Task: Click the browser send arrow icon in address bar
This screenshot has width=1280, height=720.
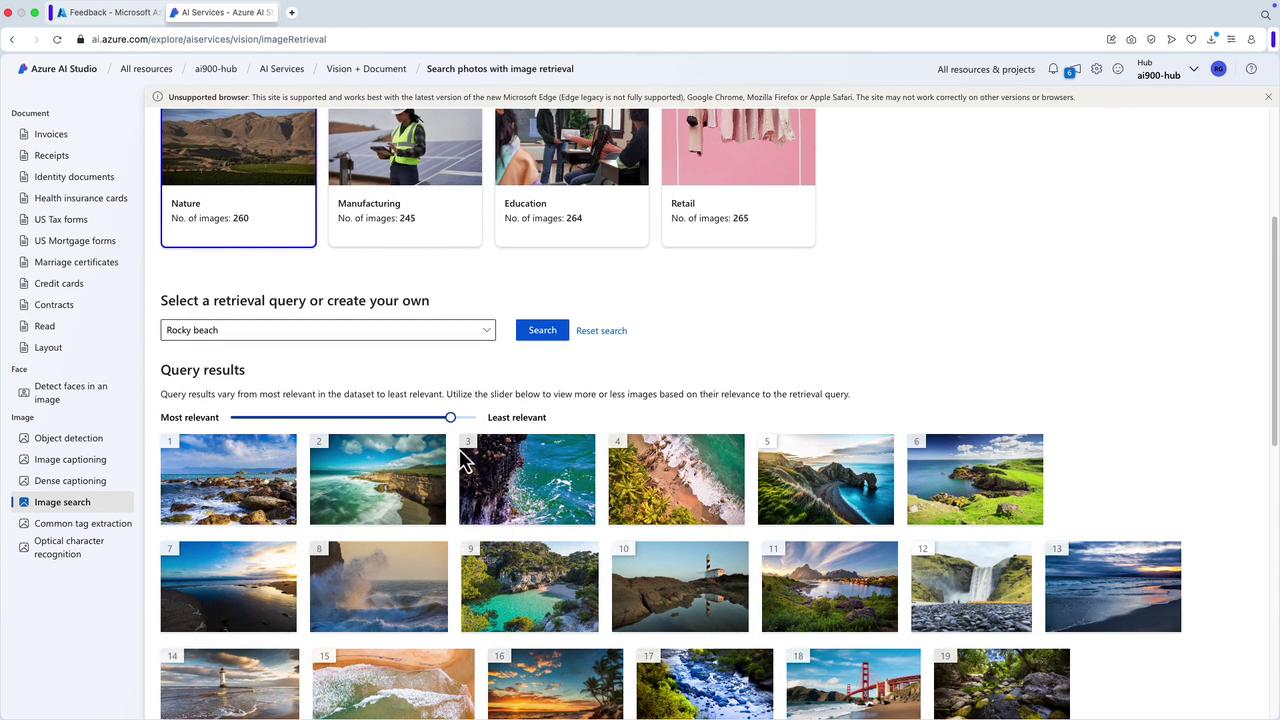Action: 1171,39
